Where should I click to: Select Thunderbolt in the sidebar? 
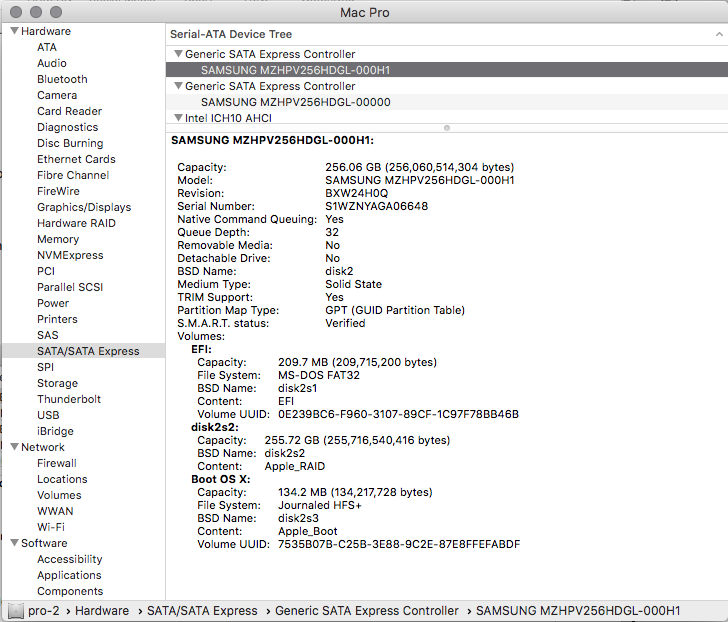(x=69, y=400)
